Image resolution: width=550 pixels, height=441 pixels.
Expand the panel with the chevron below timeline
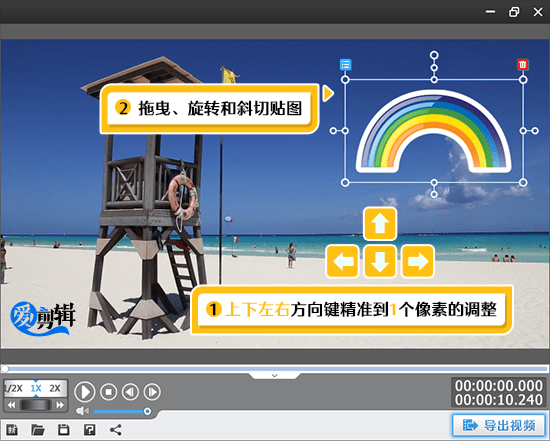pyautogui.click(x=275, y=375)
